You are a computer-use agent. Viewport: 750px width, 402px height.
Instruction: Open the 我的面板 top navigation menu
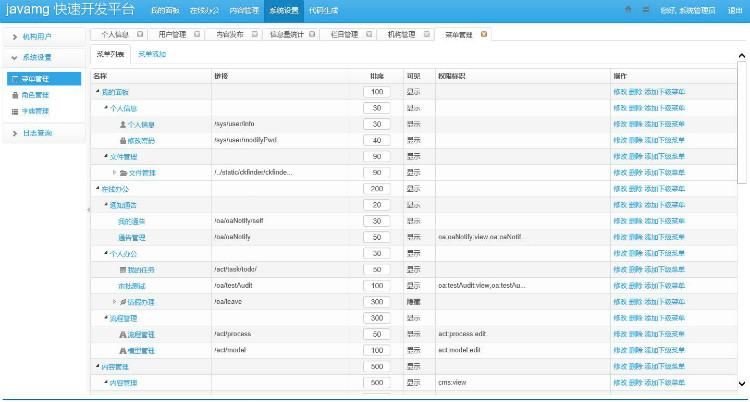click(x=165, y=11)
